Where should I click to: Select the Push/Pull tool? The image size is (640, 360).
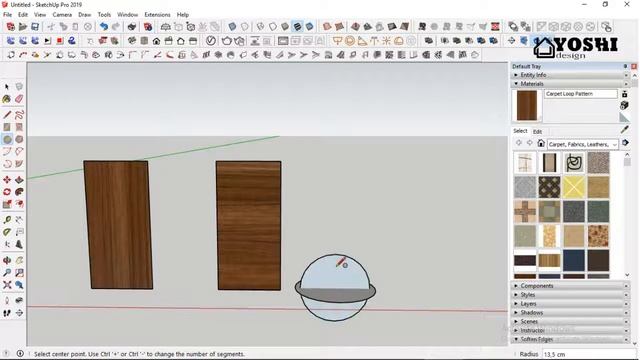(19, 180)
